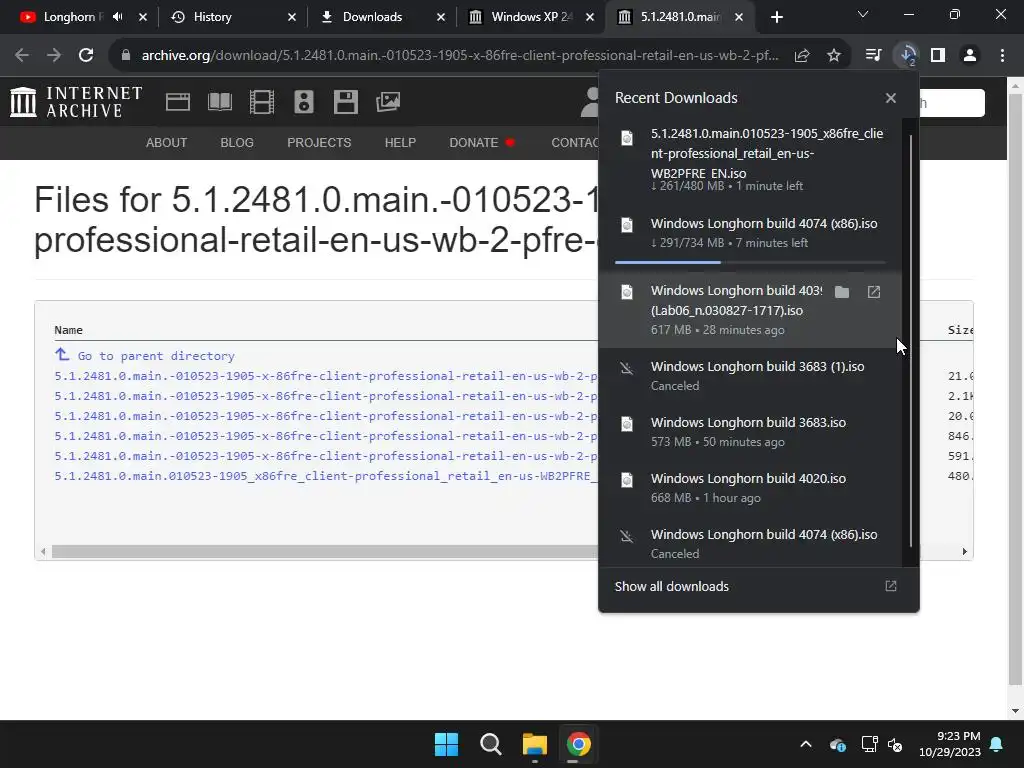Open the Chrome three-dot menu
This screenshot has width=1024, height=768.
[1002, 55]
